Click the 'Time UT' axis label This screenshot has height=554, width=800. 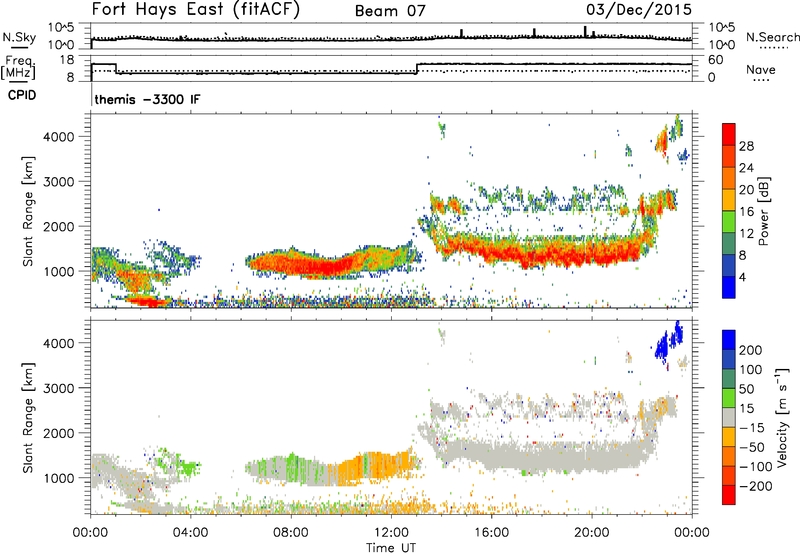pos(391,548)
